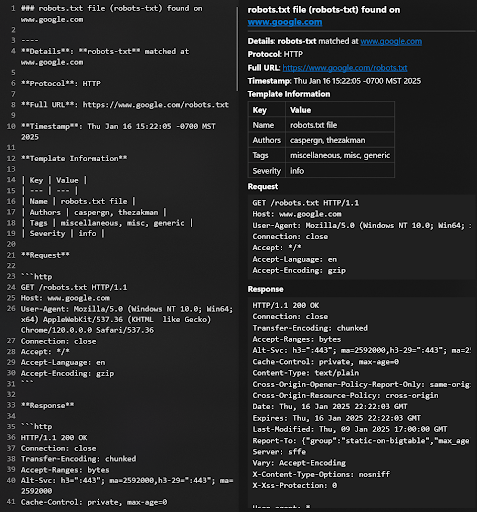
Task: Click 'Vary: Accept-Encoding' in preview response
Action: tap(299, 463)
